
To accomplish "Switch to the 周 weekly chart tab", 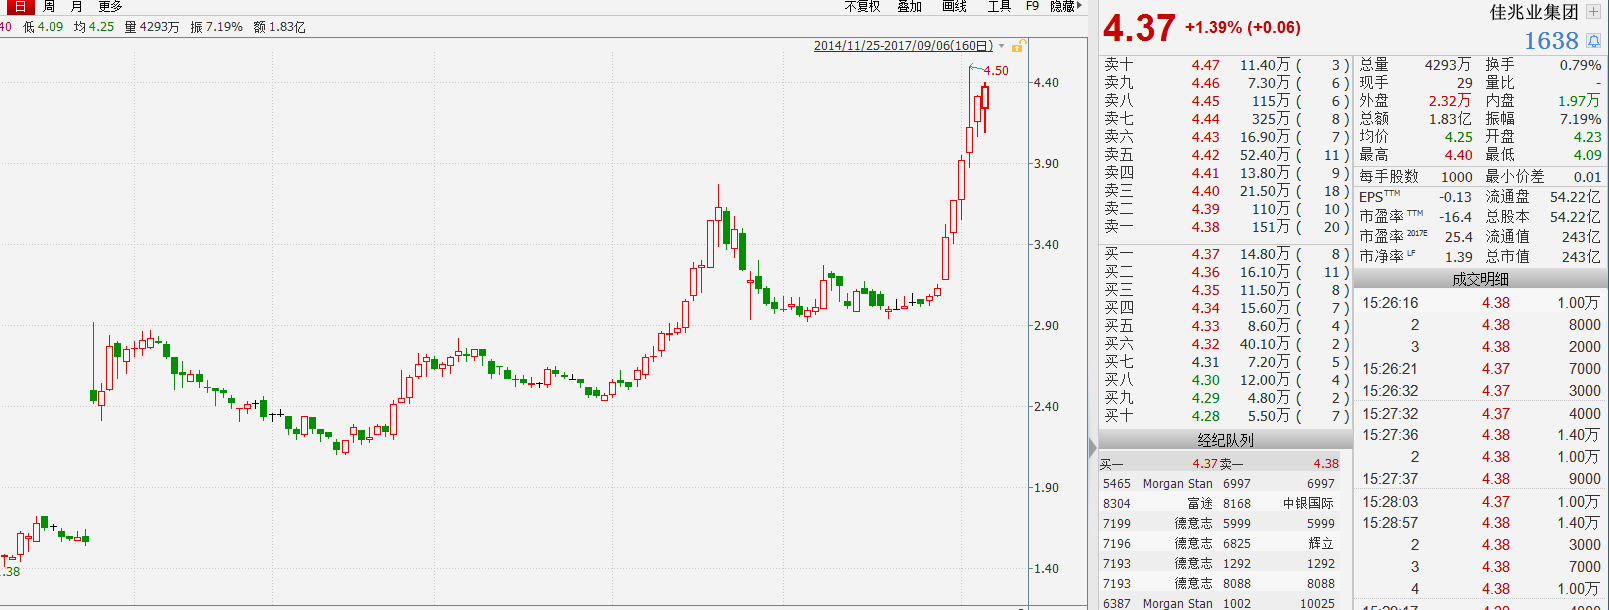I will pos(48,6).
